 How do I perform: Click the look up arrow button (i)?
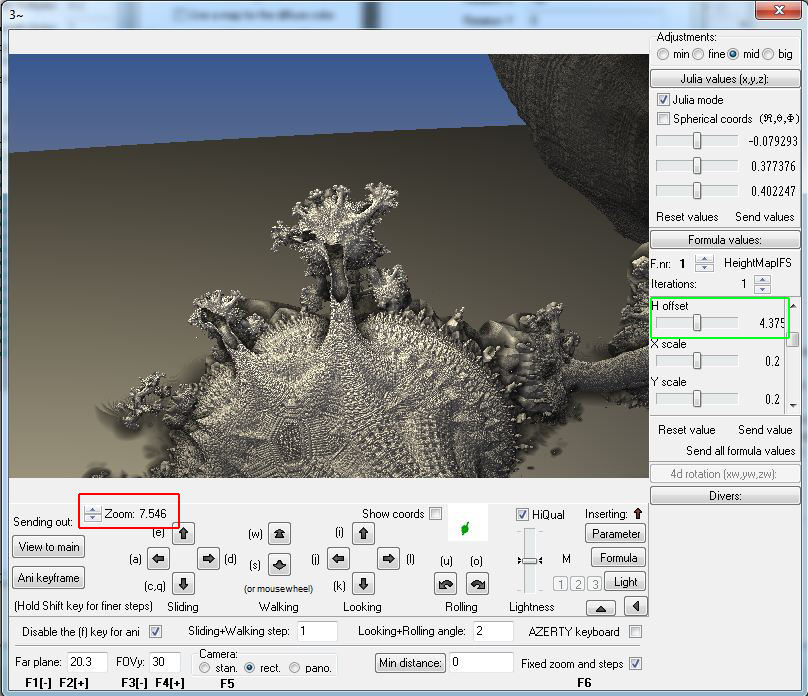(363, 533)
